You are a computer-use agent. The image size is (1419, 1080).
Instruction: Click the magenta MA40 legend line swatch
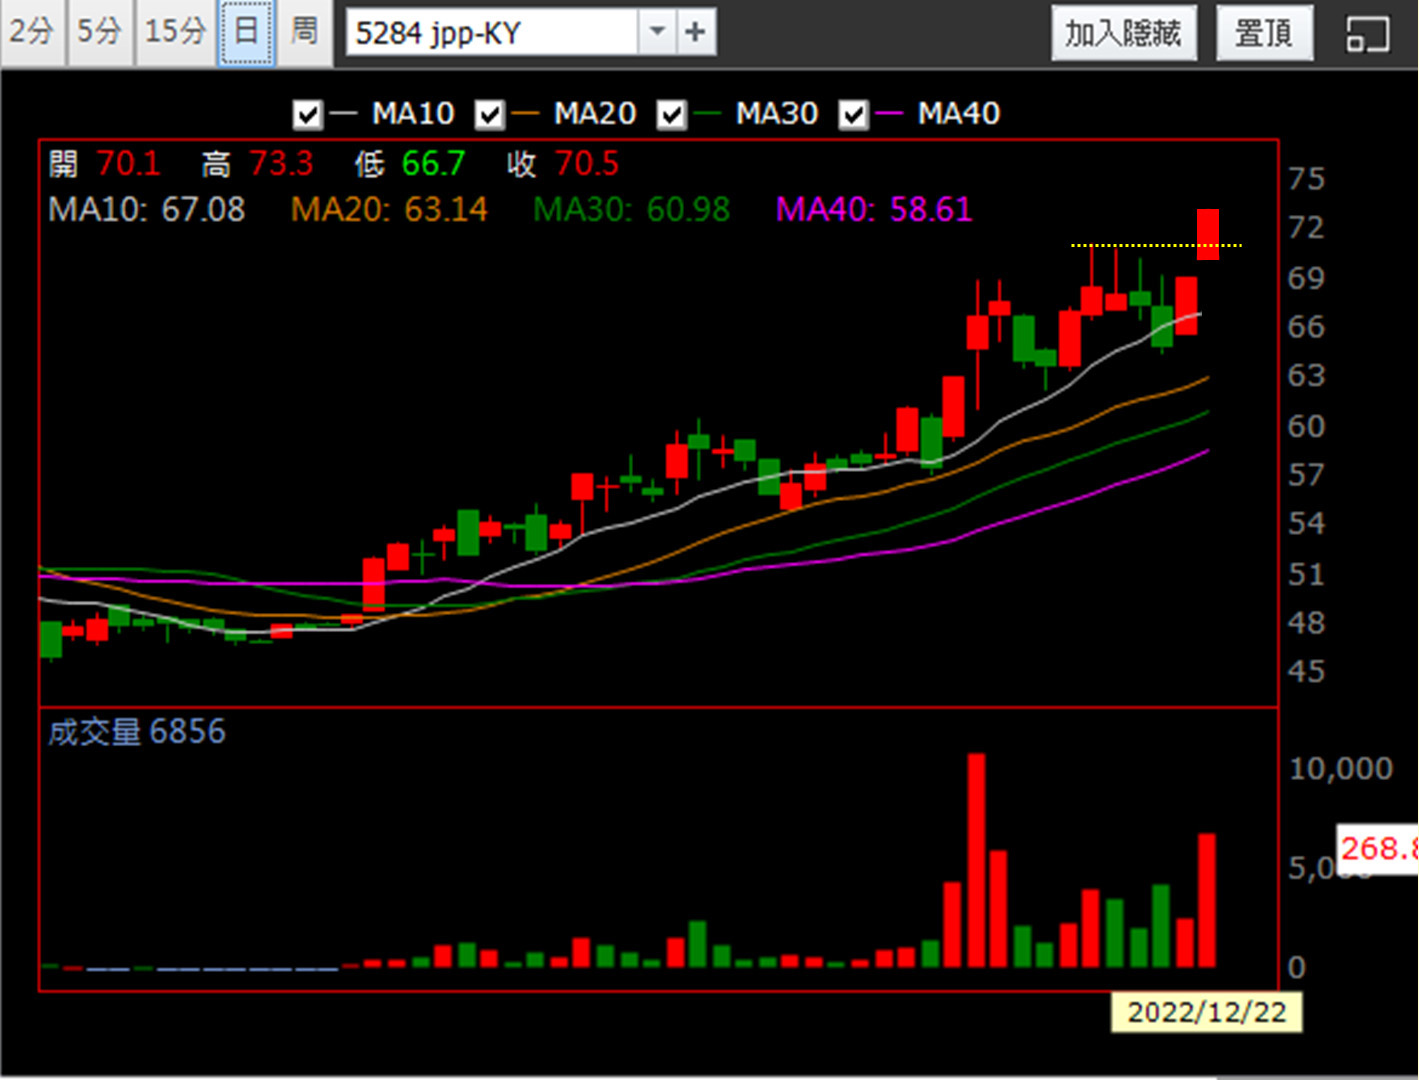[x=888, y=114]
